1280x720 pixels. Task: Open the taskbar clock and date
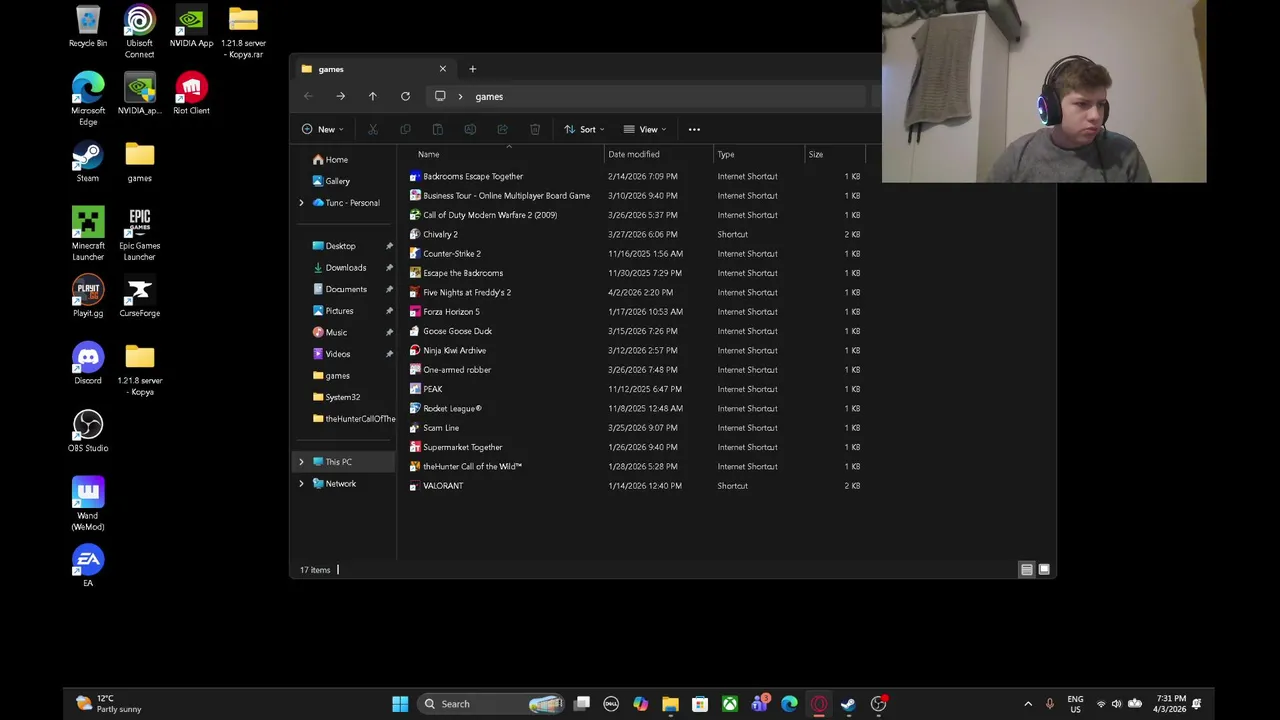click(x=1171, y=704)
